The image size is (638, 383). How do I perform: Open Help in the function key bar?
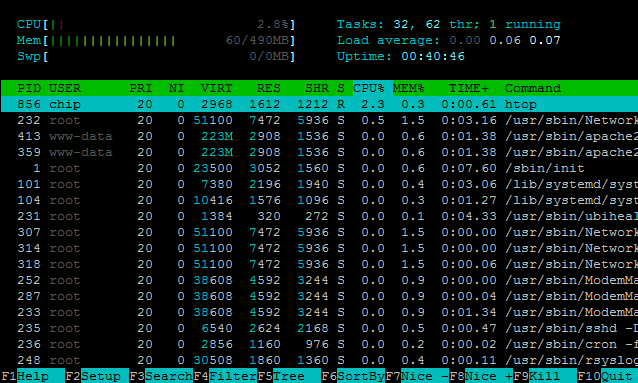(x=40, y=376)
